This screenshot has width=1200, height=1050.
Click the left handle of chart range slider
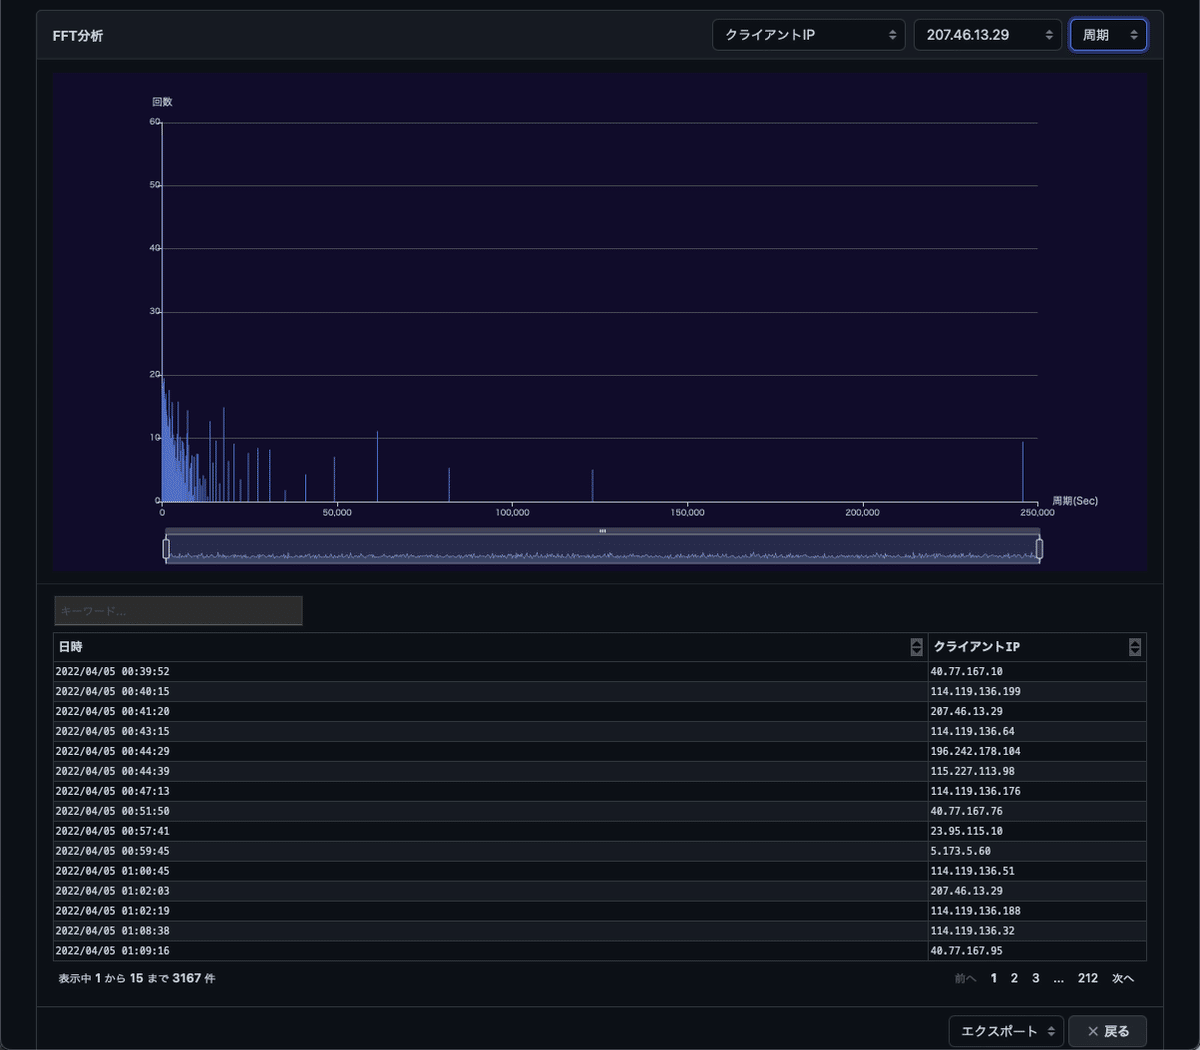tap(166, 548)
